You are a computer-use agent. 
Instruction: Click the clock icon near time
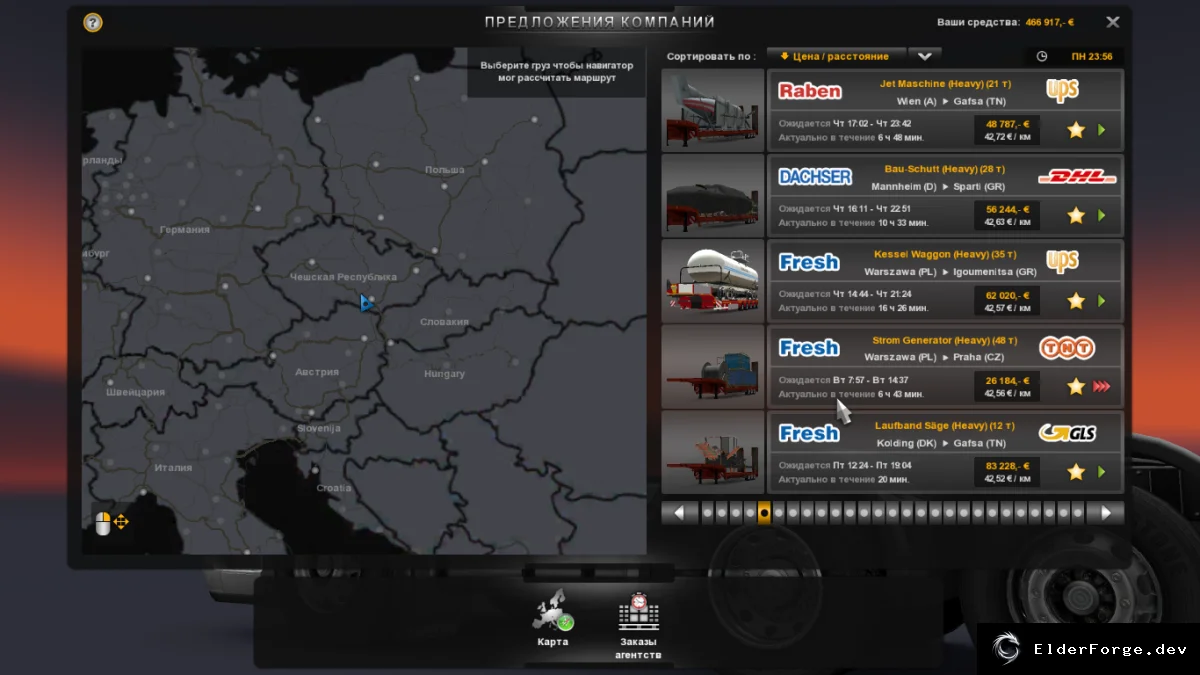[1042, 57]
